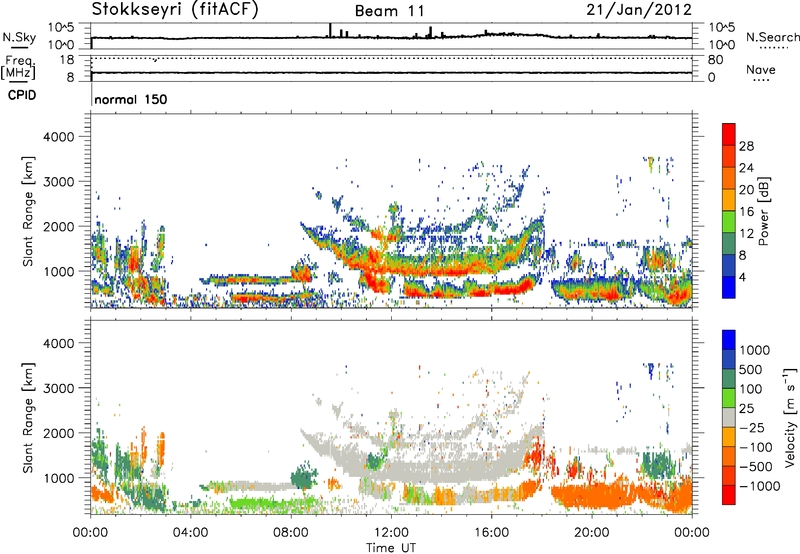Click the '-1000' velocity colorbar tick label
Screen dimensions: 800x554
[x=759, y=486]
